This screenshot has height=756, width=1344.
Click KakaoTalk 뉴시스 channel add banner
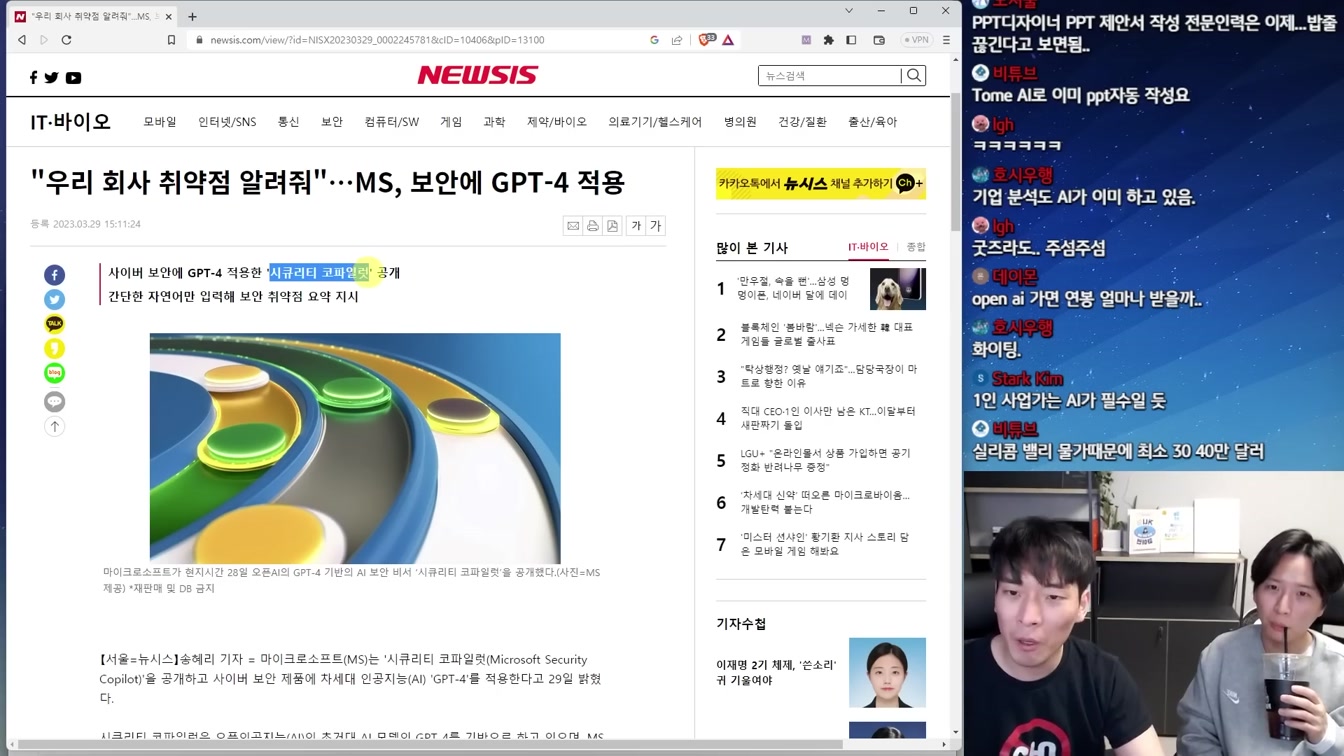pos(821,183)
